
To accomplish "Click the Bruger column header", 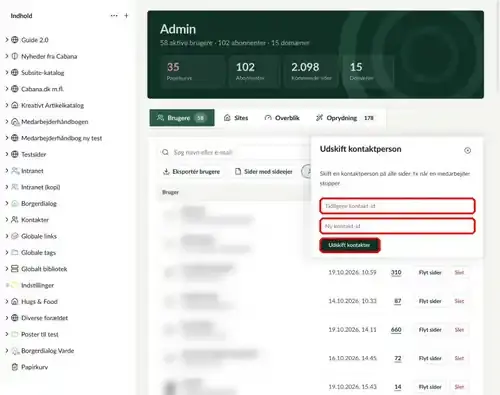I will click(170, 192).
